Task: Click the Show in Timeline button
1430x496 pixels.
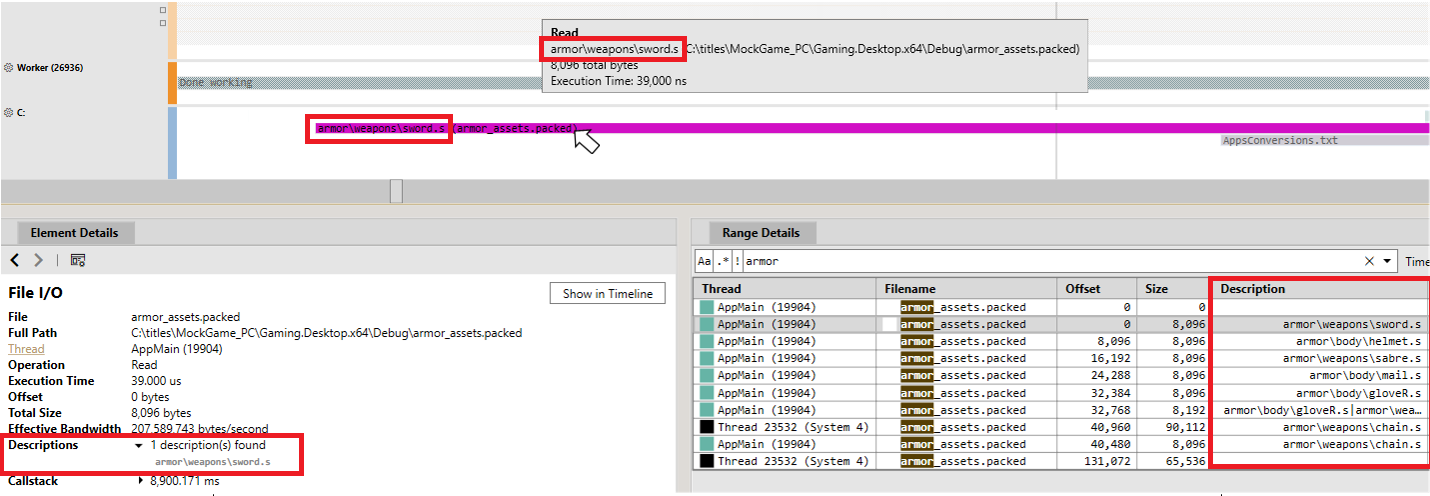Action: click(607, 293)
